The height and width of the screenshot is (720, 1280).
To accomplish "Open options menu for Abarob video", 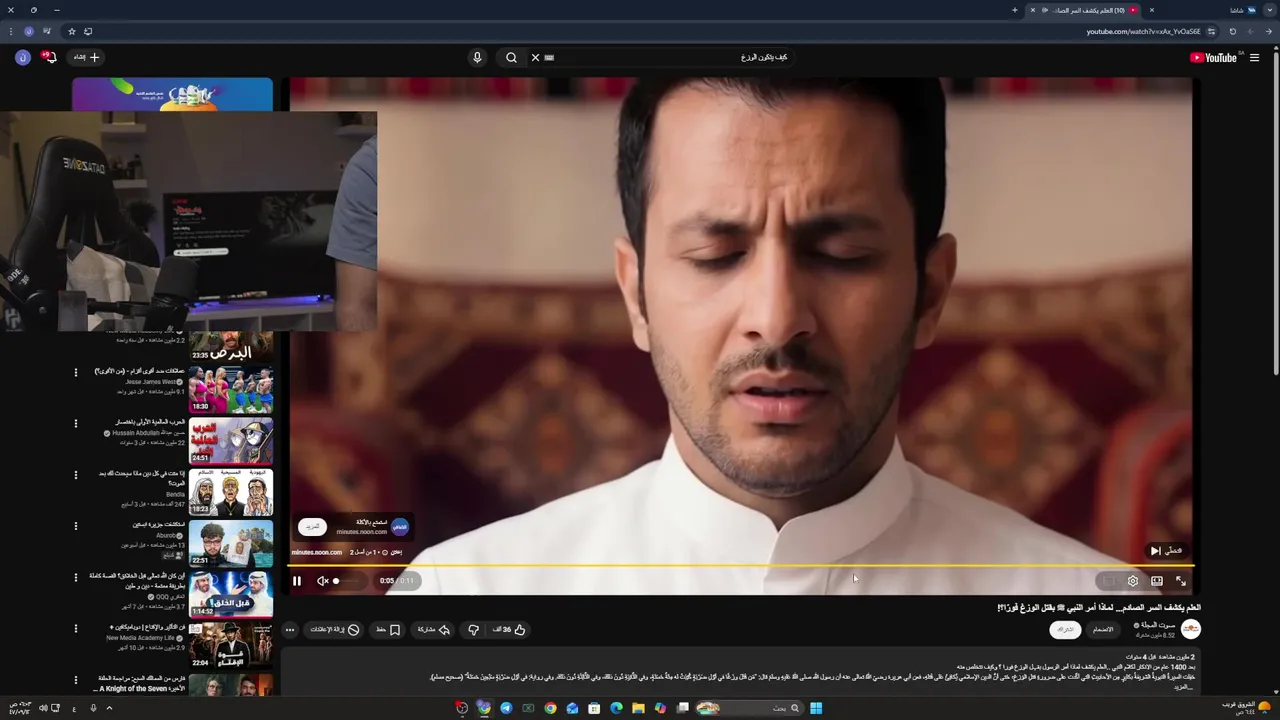I will click(x=75, y=525).
